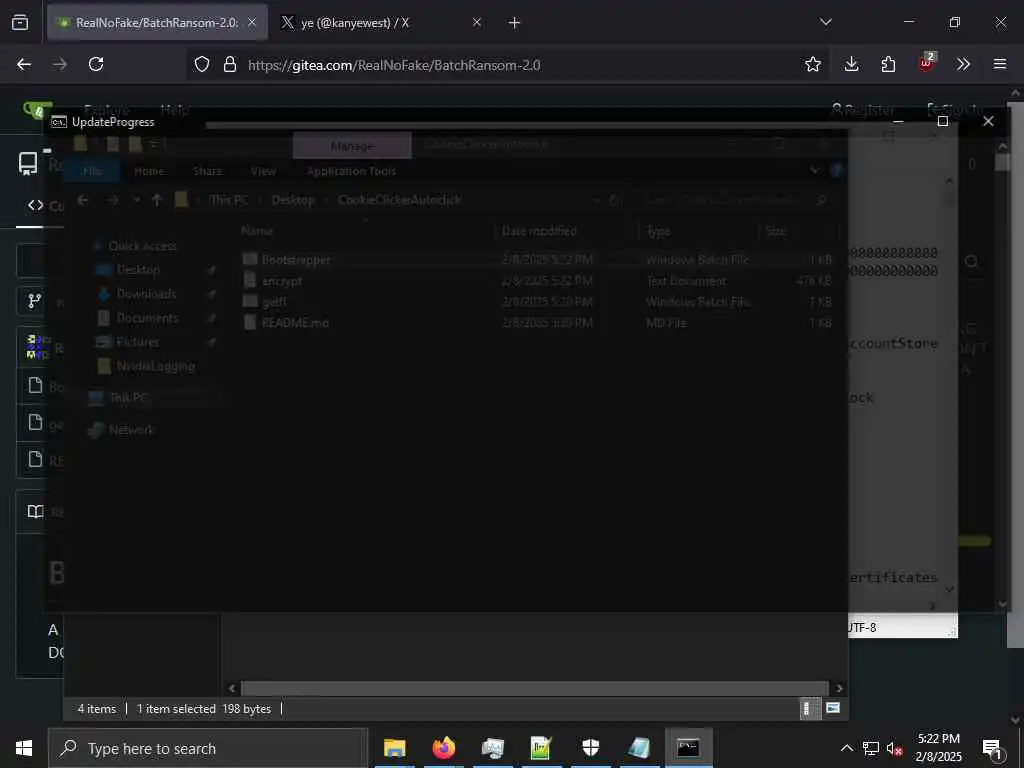The image size is (1024, 768).
Task: Open Windows Security from the taskbar
Action: (590, 748)
